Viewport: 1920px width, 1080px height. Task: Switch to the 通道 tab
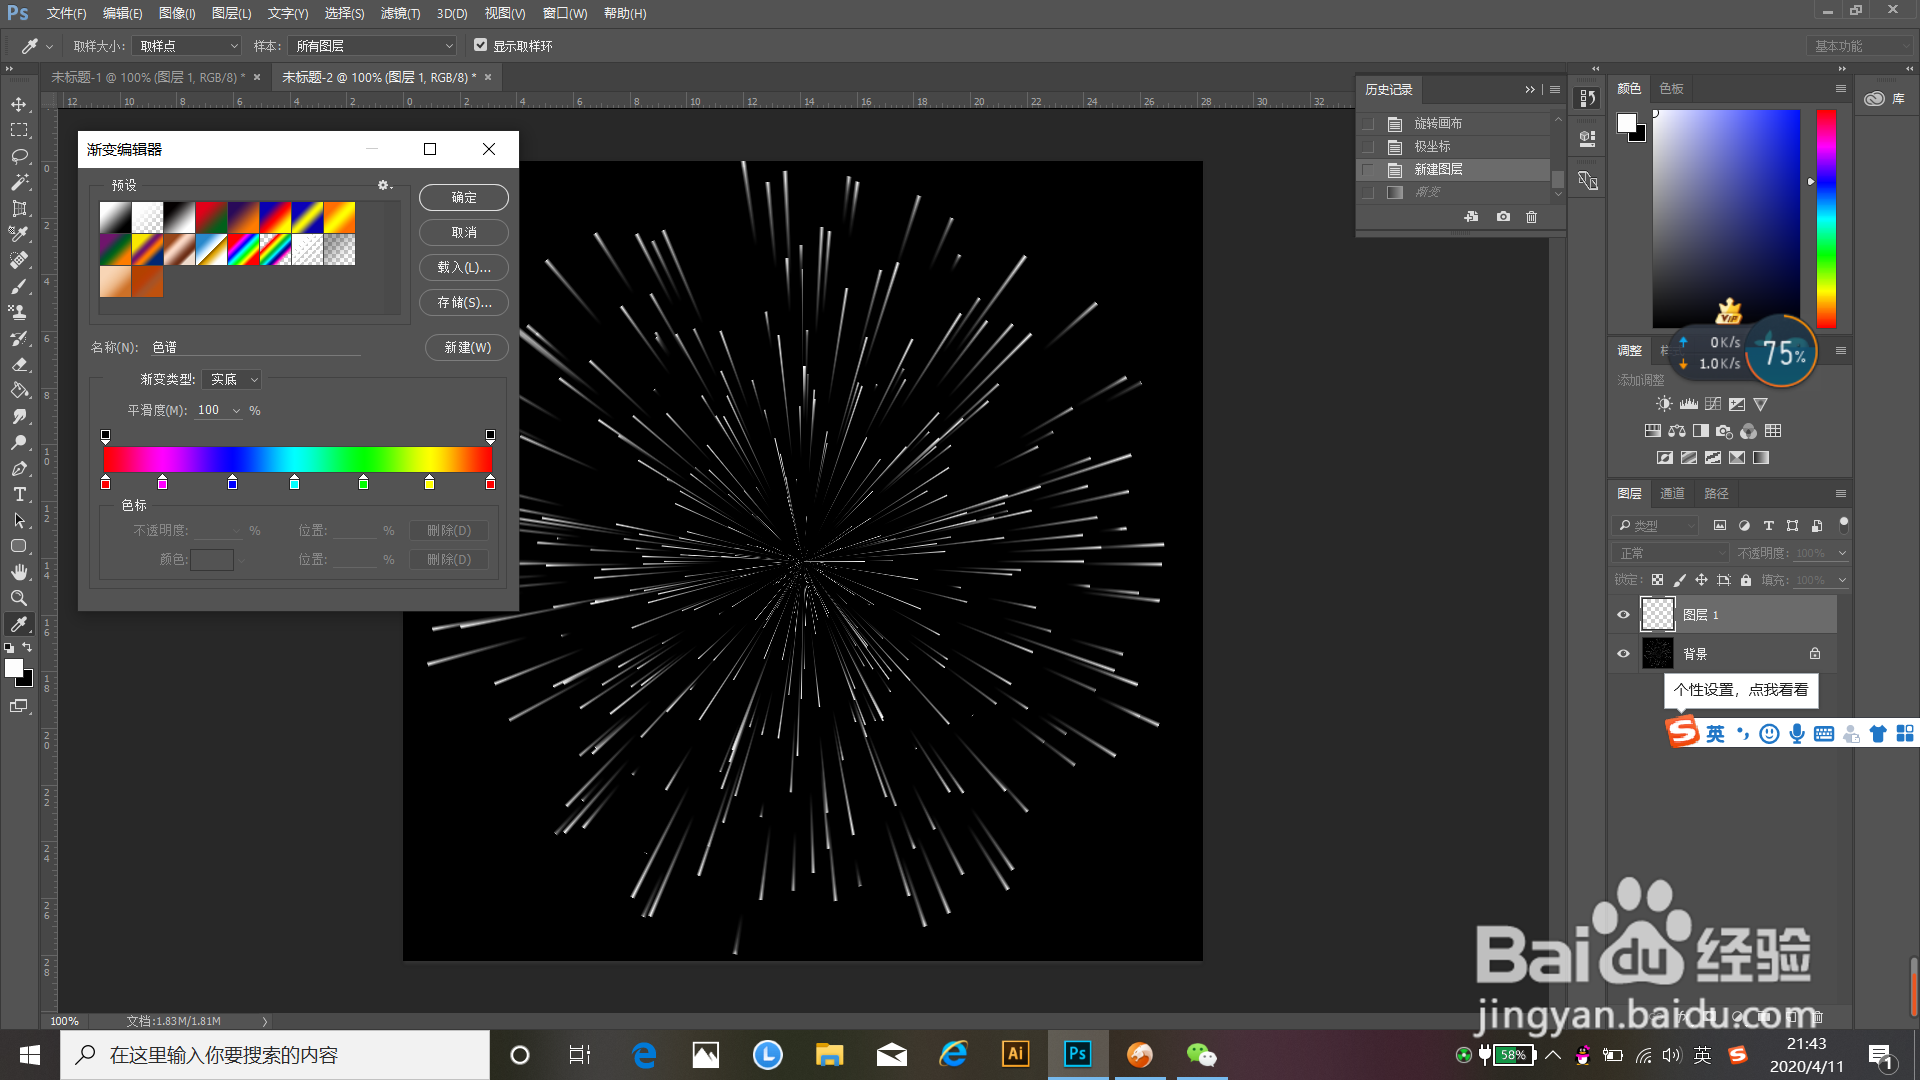(x=1672, y=493)
